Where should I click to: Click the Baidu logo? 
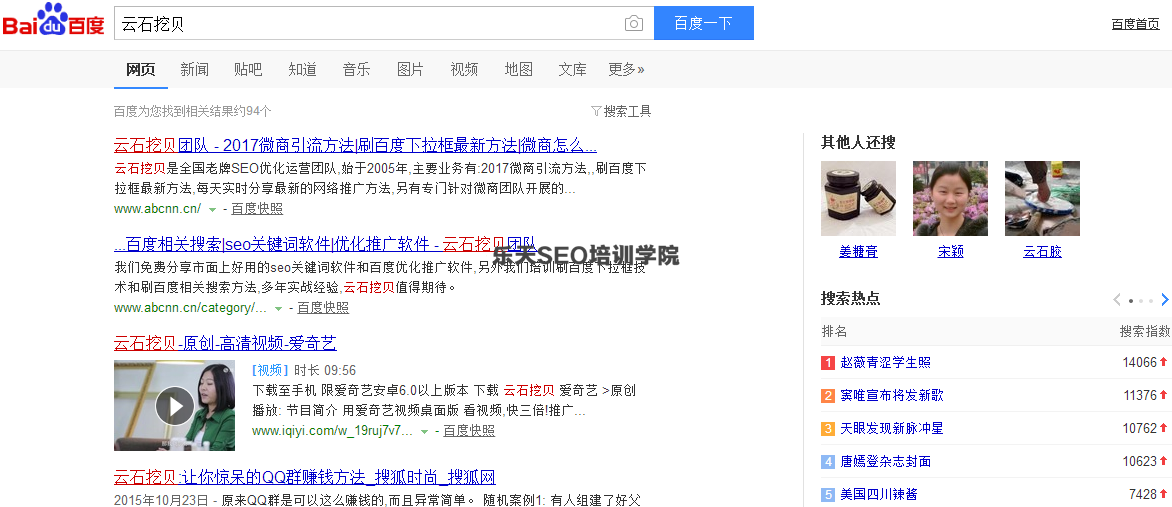pyautogui.click(x=53, y=20)
